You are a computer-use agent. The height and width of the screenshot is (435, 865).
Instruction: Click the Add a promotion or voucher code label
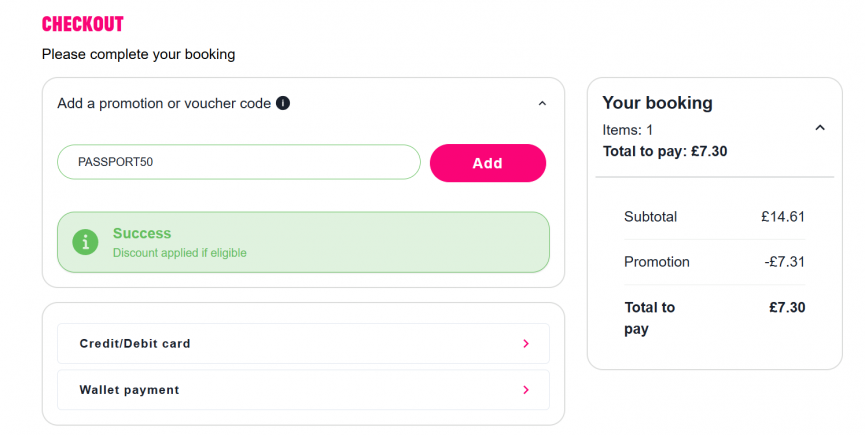(164, 104)
